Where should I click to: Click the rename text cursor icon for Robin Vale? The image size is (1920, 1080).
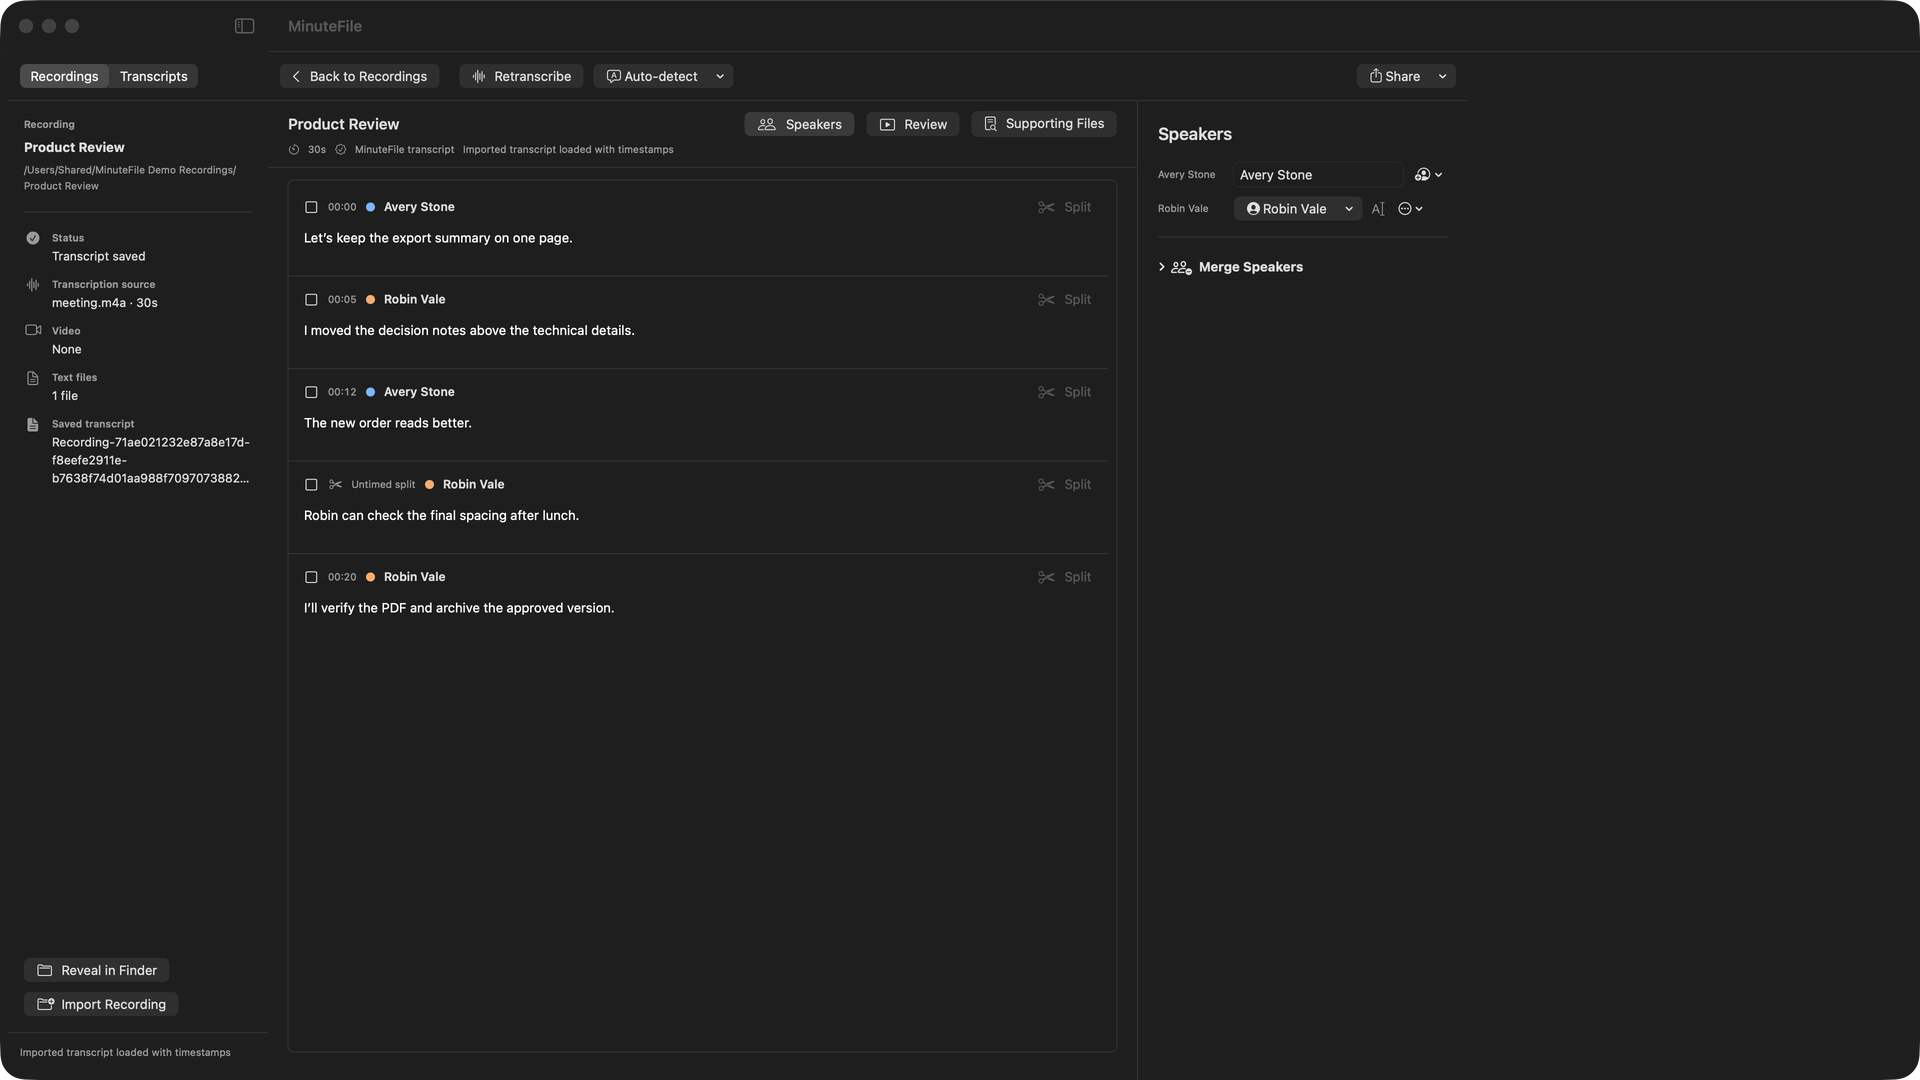tap(1378, 209)
